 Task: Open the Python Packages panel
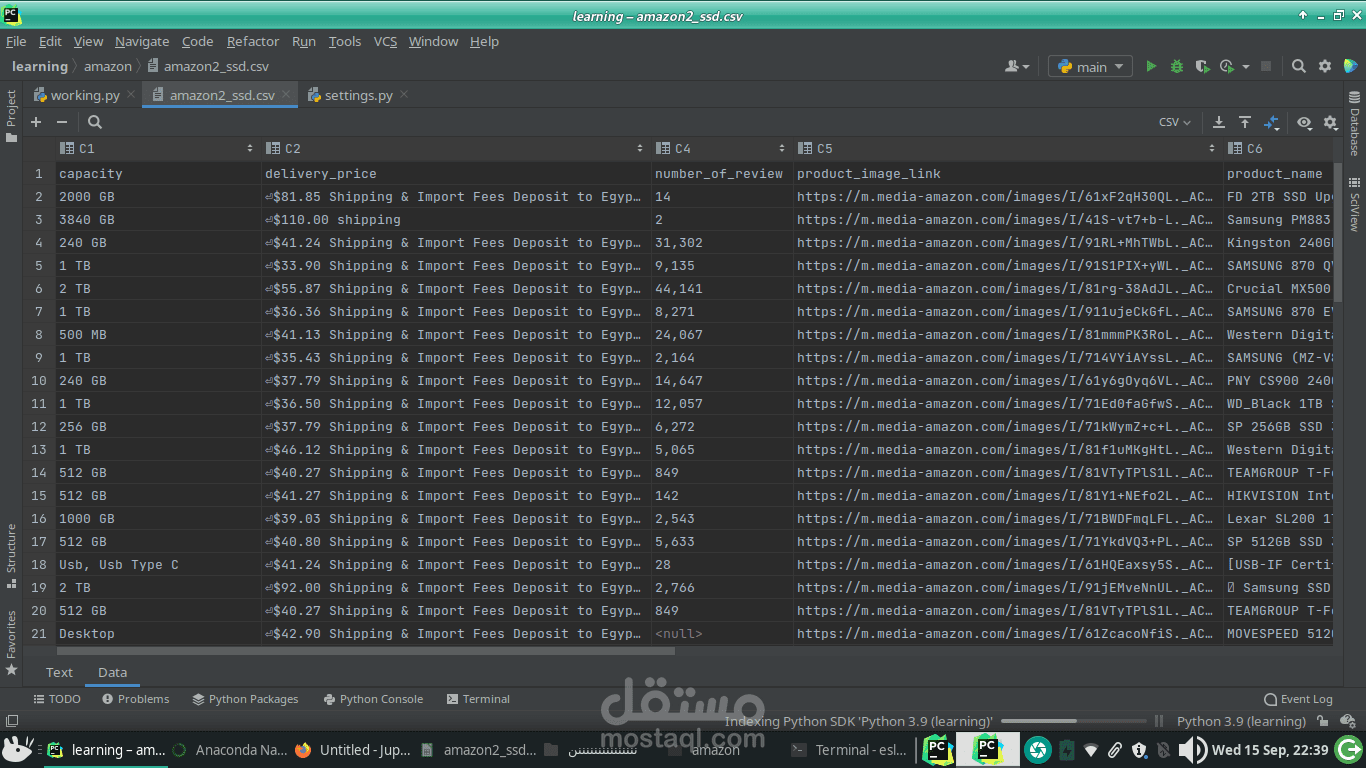click(x=246, y=699)
